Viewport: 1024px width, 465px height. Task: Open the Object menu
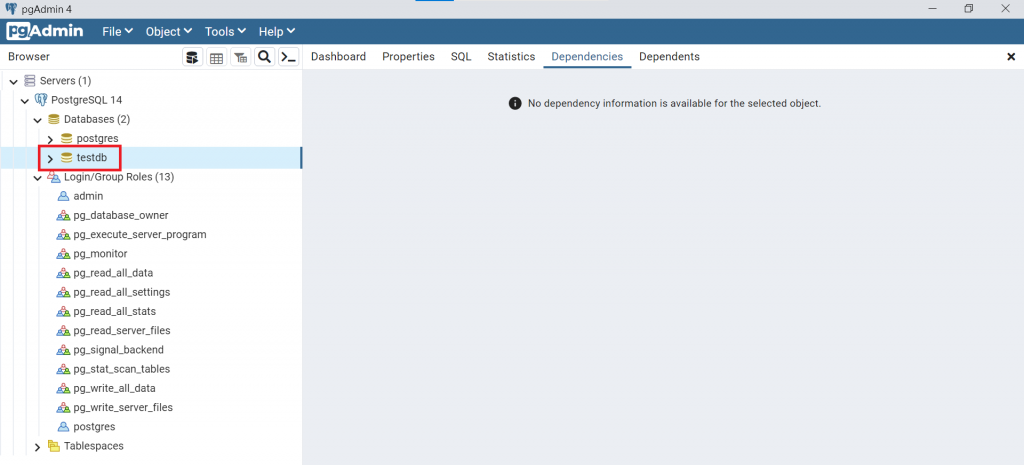coord(168,31)
